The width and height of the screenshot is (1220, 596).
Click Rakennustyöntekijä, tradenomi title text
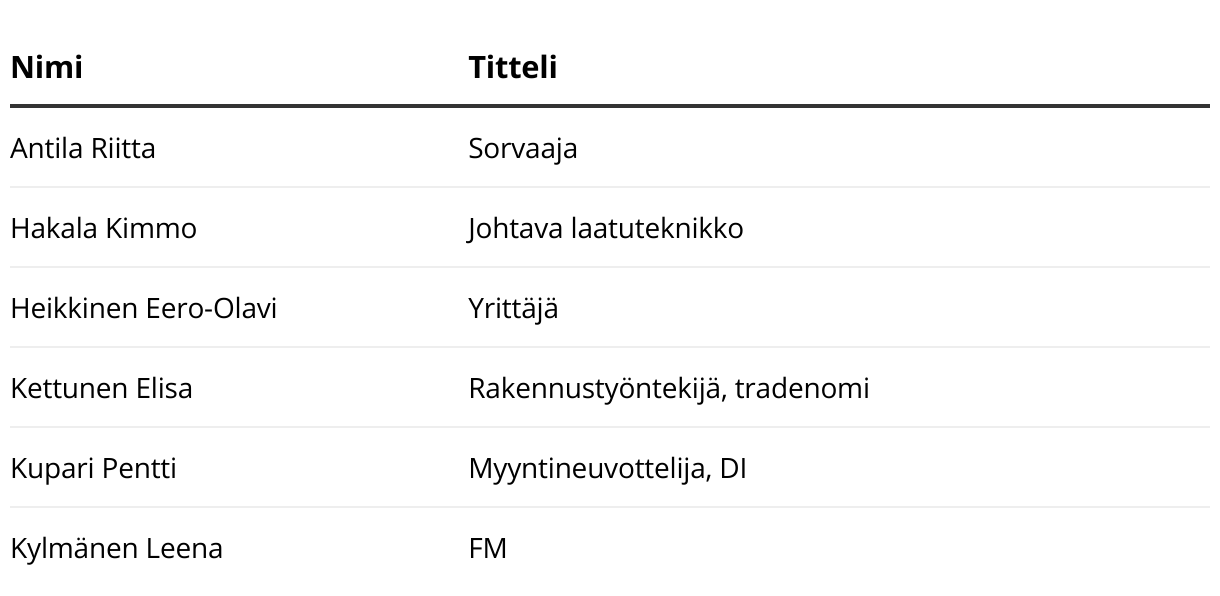point(669,388)
